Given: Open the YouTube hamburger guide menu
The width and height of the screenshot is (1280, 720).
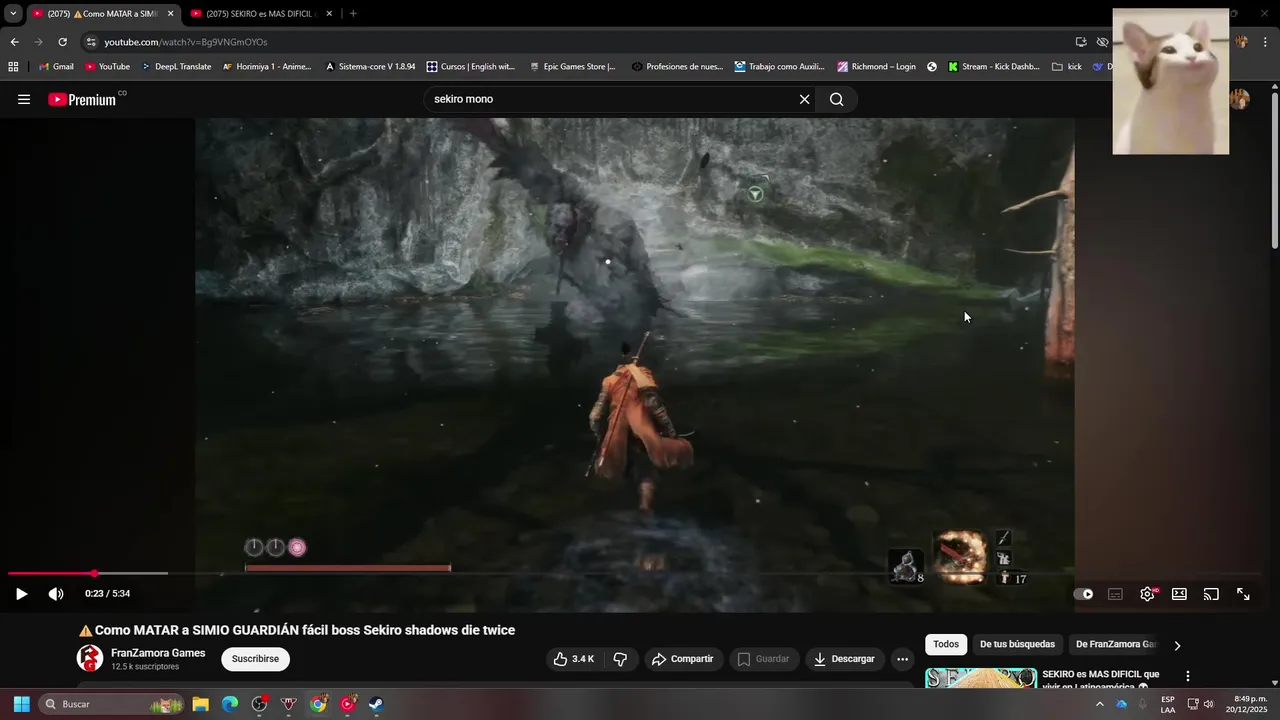Looking at the screenshot, I should click(24, 99).
